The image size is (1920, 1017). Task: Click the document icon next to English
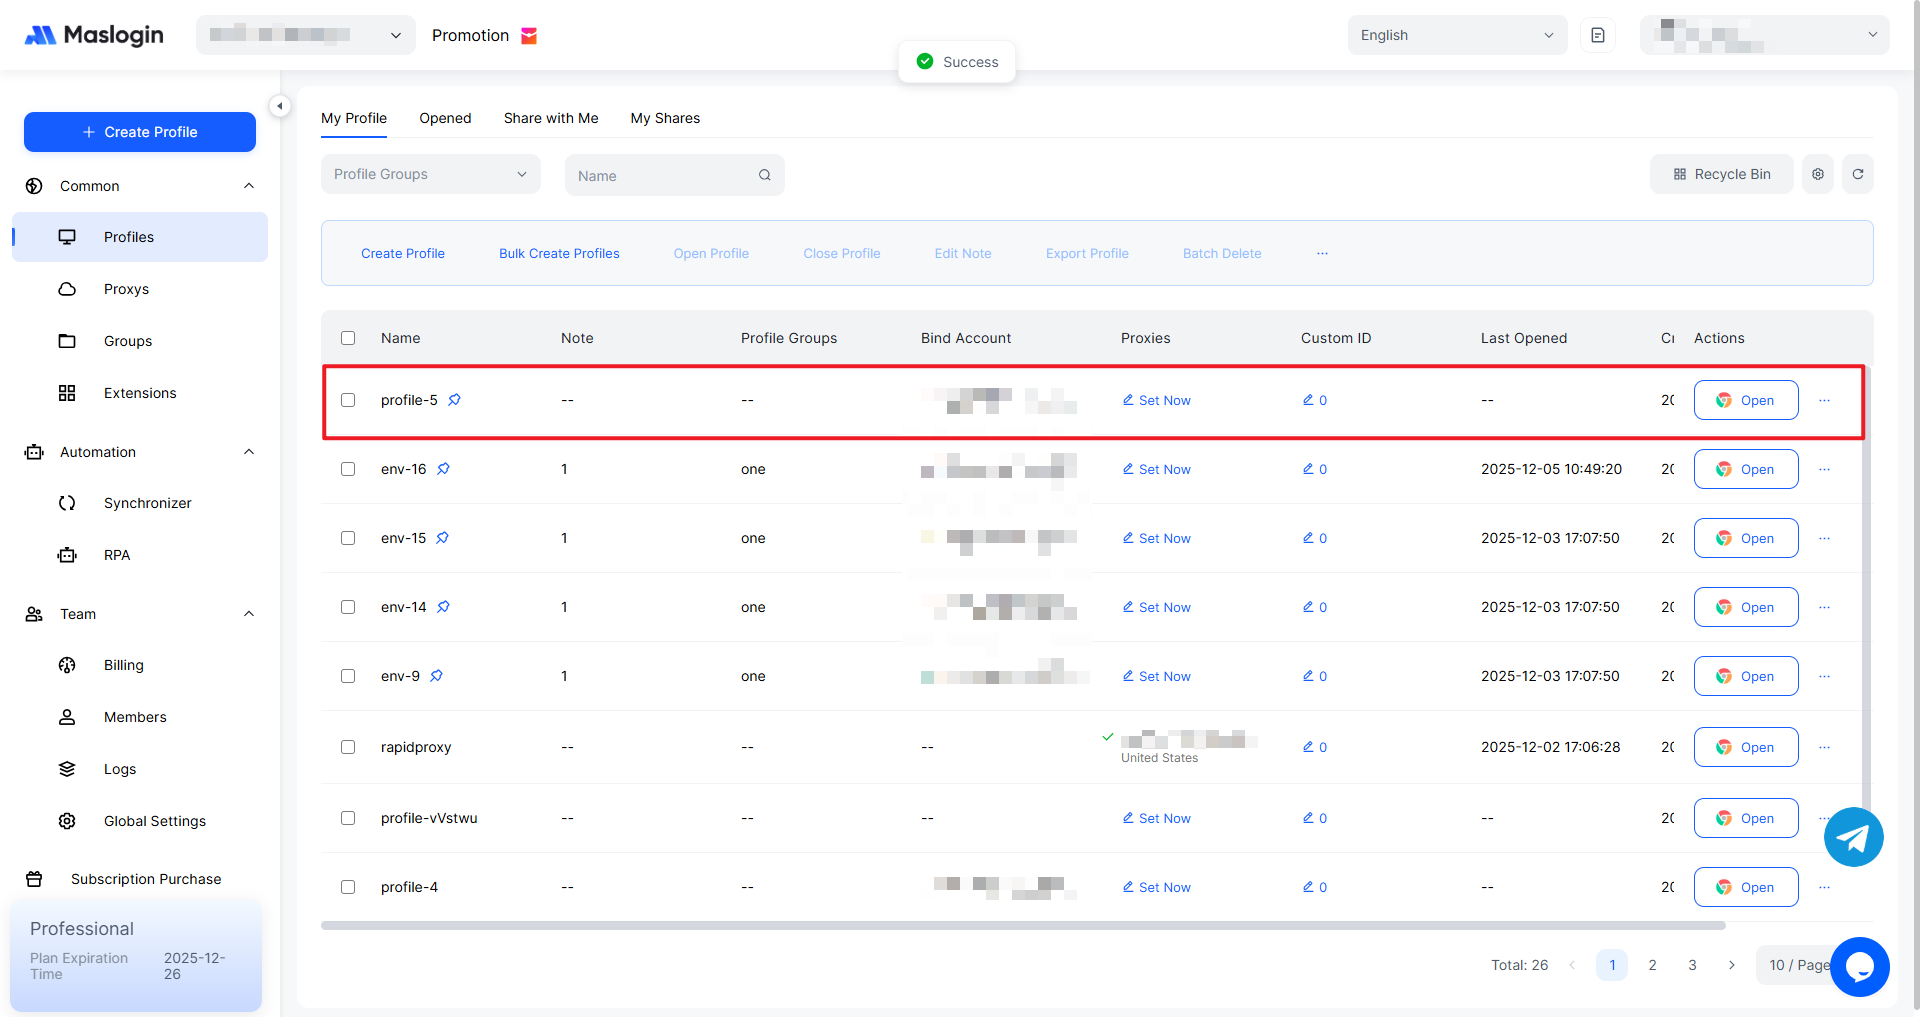coord(1597,35)
